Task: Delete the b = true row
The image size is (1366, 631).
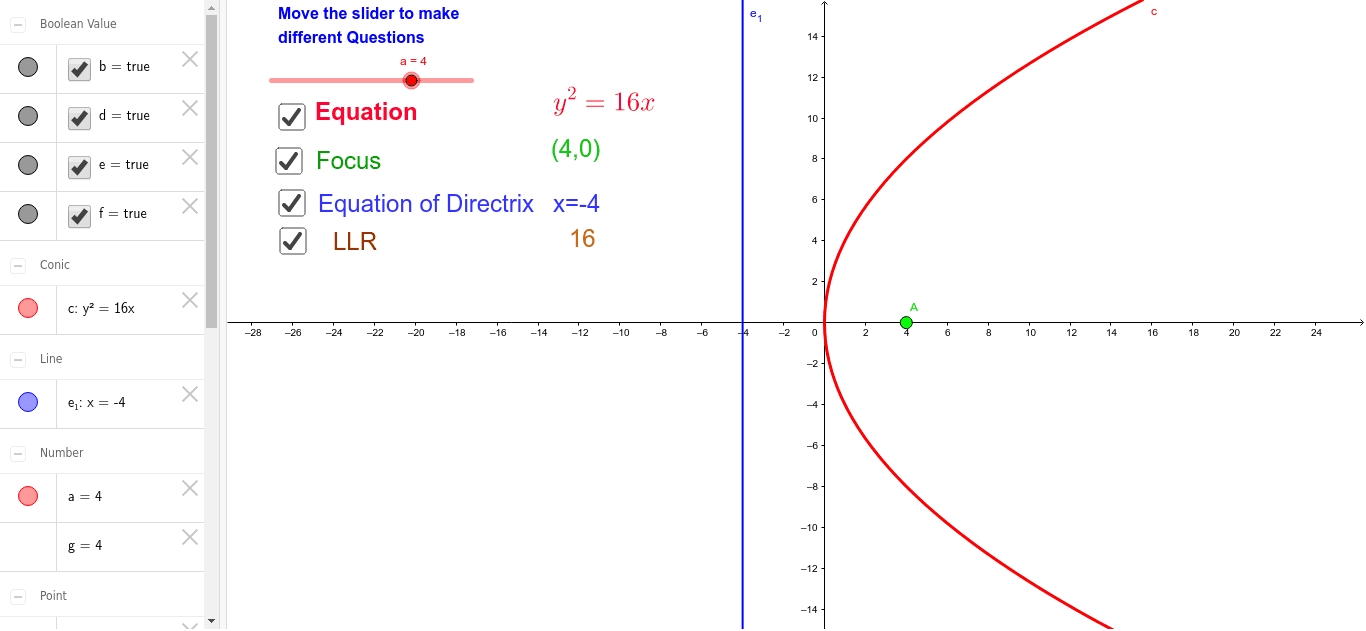Action: tap(190, 59)
